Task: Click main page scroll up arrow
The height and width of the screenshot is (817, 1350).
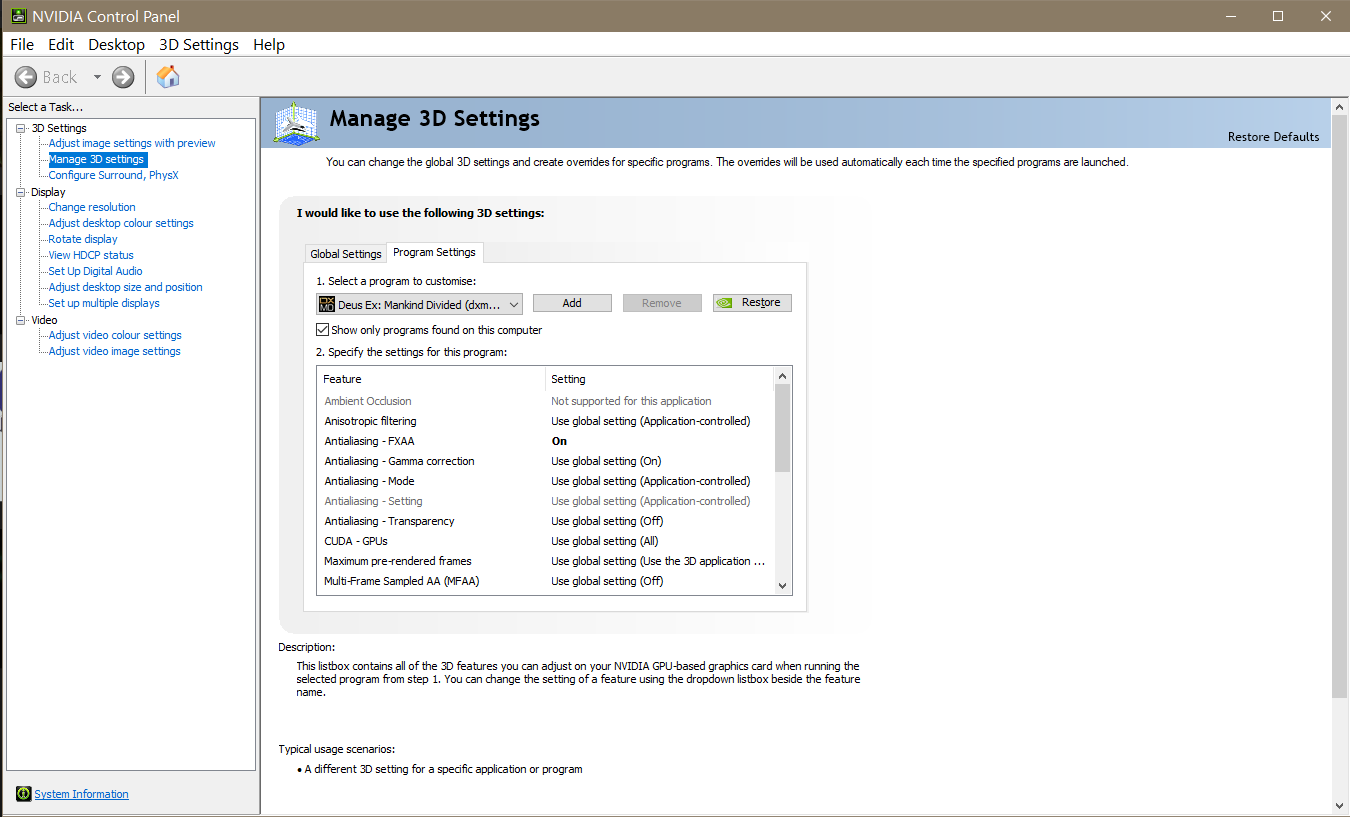Action: [1340, 105]
